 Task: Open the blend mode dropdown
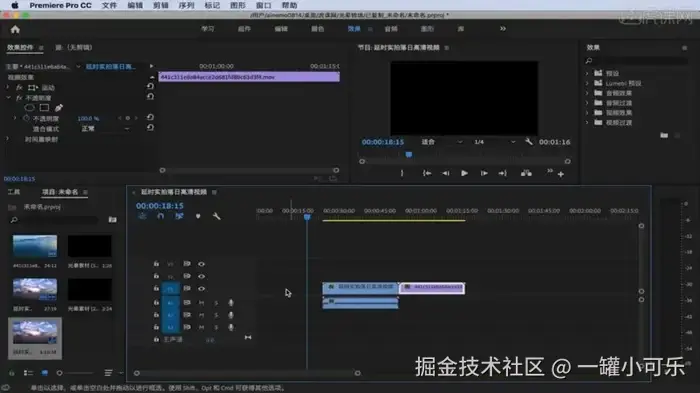click(105, 129)
